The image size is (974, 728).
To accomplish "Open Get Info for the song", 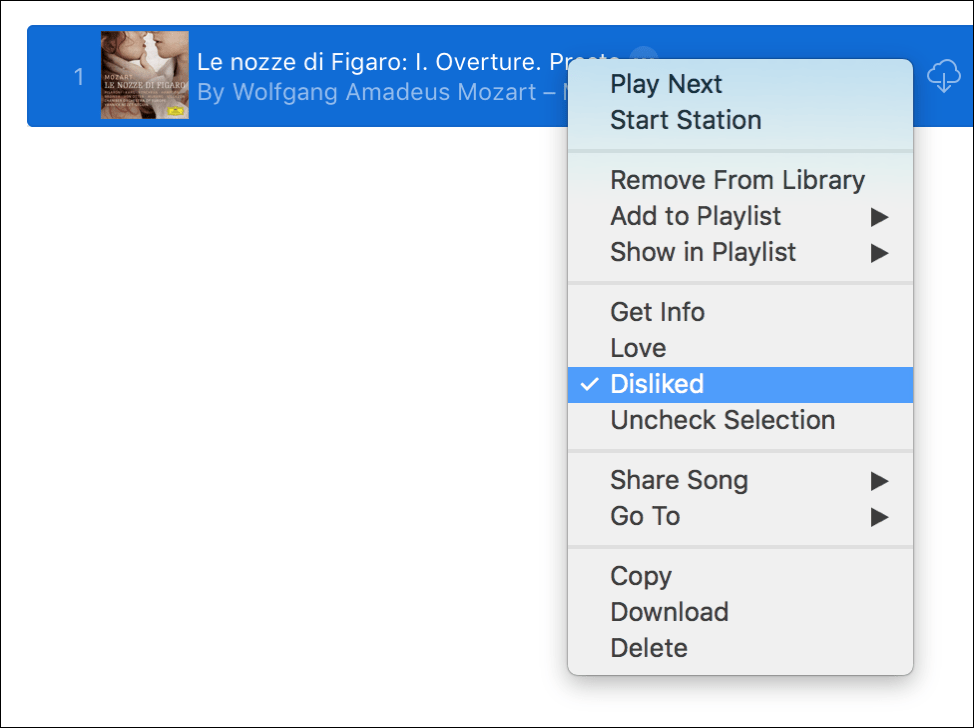I will pyautogui.click(x=657, y=312).
